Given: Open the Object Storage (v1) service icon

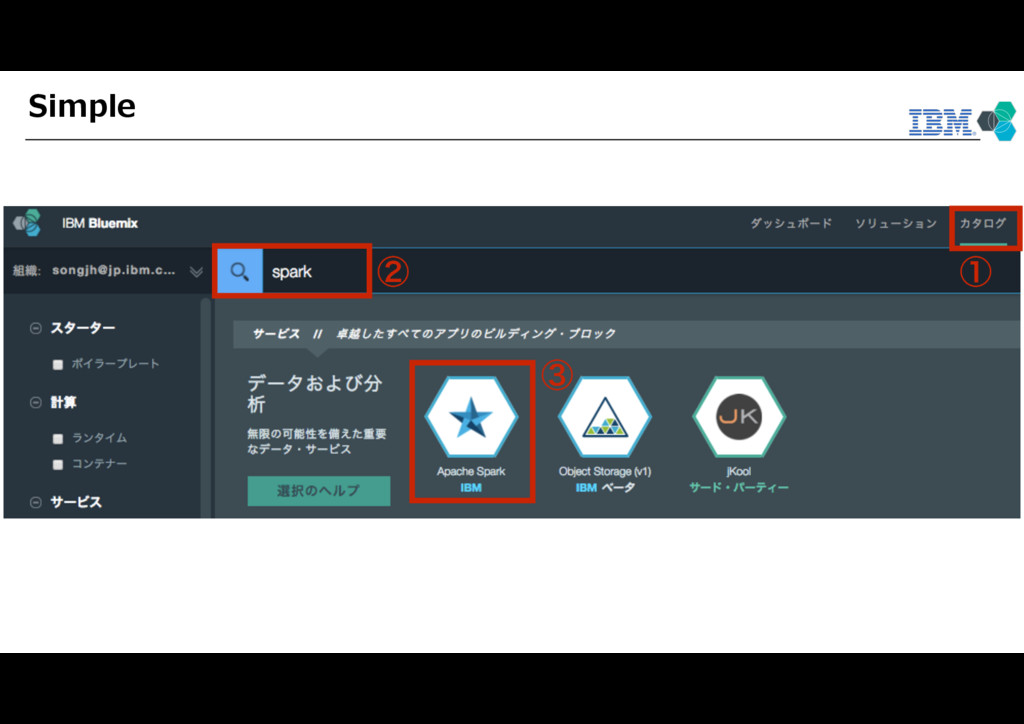Looking at the screenshot, I should 605,417.
